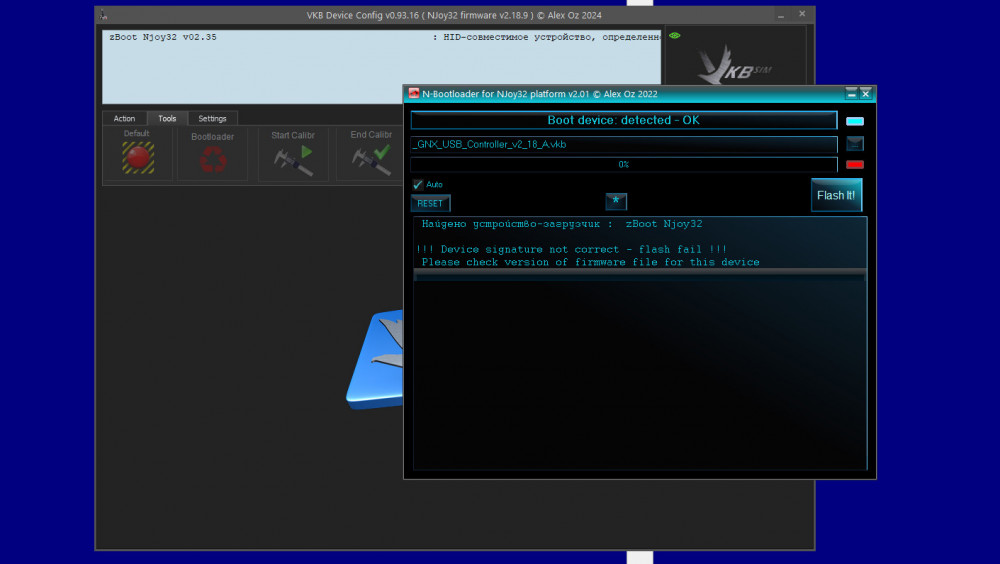Switch to the Action tab

[124, 118]
